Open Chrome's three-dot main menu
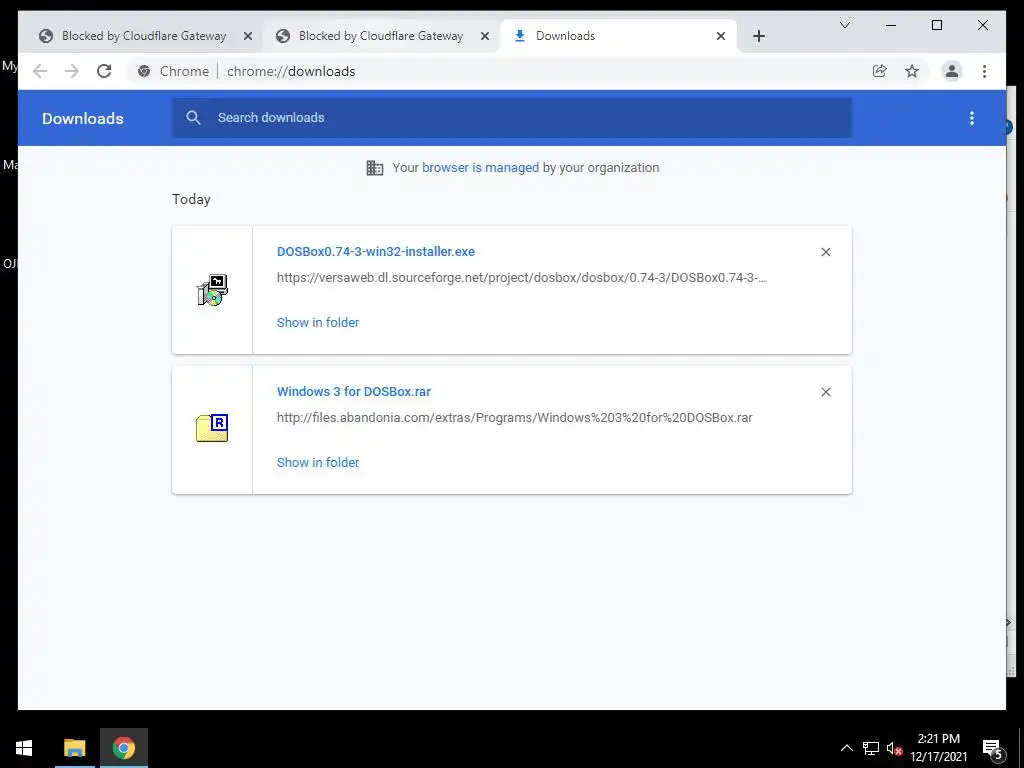 [x=984, y=71]
